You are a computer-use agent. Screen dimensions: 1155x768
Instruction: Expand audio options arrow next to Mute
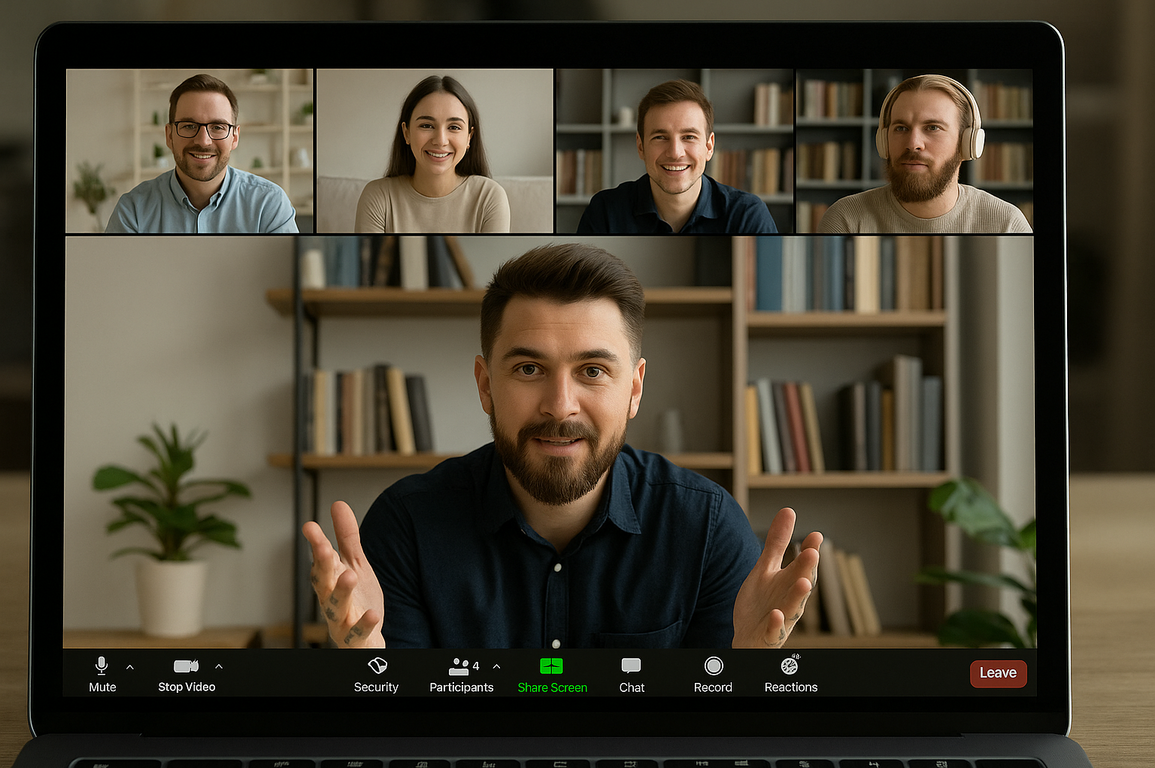130,667
